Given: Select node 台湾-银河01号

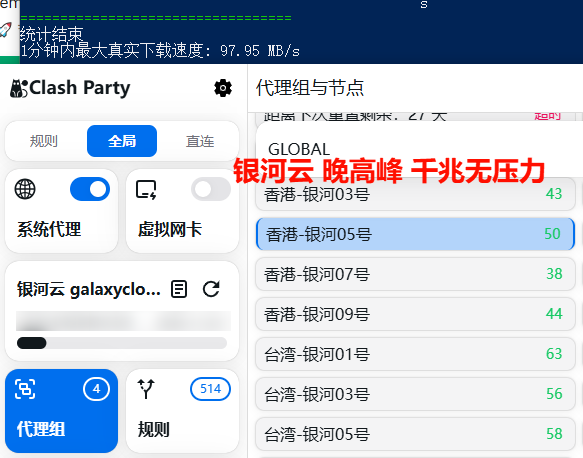Looking at the screenshot, I should (x=415, y=354).
